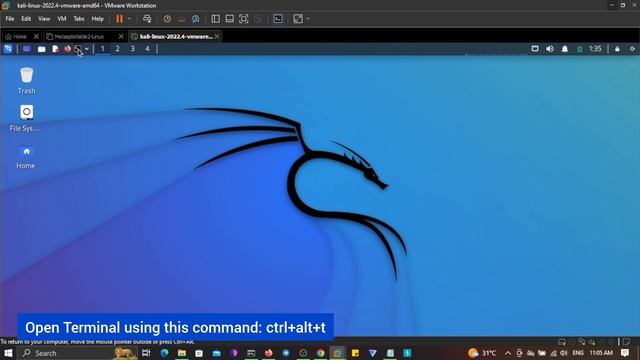Click the Kali show desktop panel icon
640x360 pixels.
(x=27, y=49)
